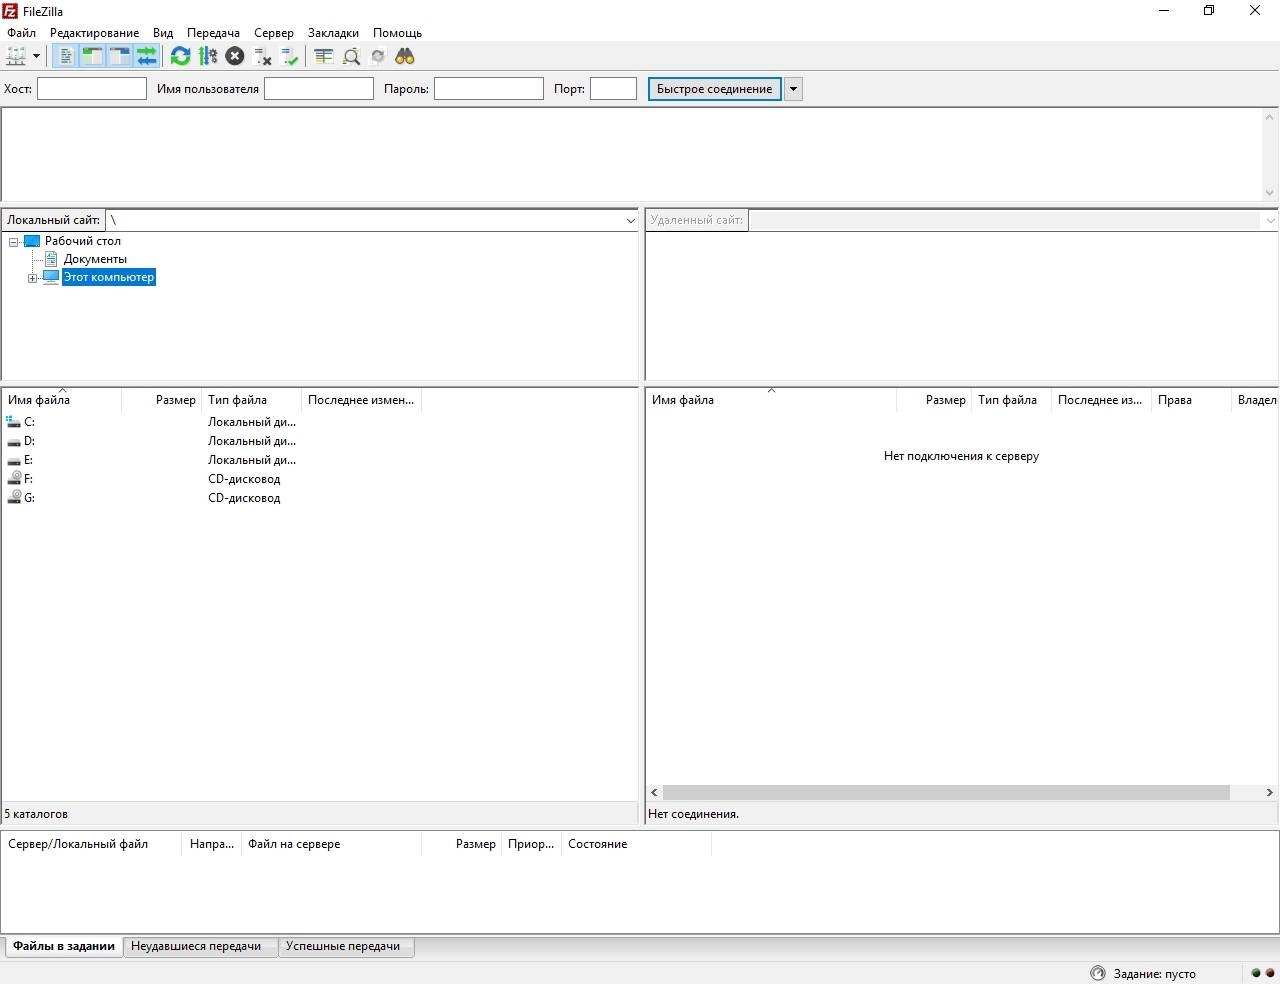This screenshot has width=1280, height=984.
Task: Refresh file and folder lists
Action: click(x=180, y=56)
